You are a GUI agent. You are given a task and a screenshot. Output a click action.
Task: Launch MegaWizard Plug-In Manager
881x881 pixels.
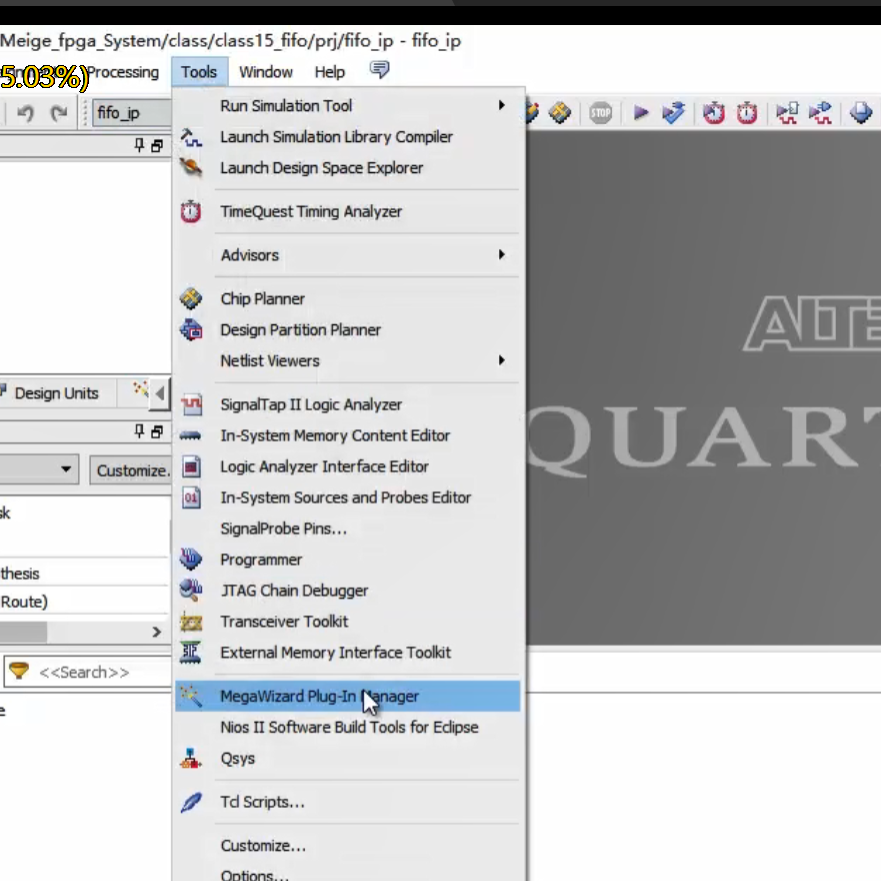point(347,696)
